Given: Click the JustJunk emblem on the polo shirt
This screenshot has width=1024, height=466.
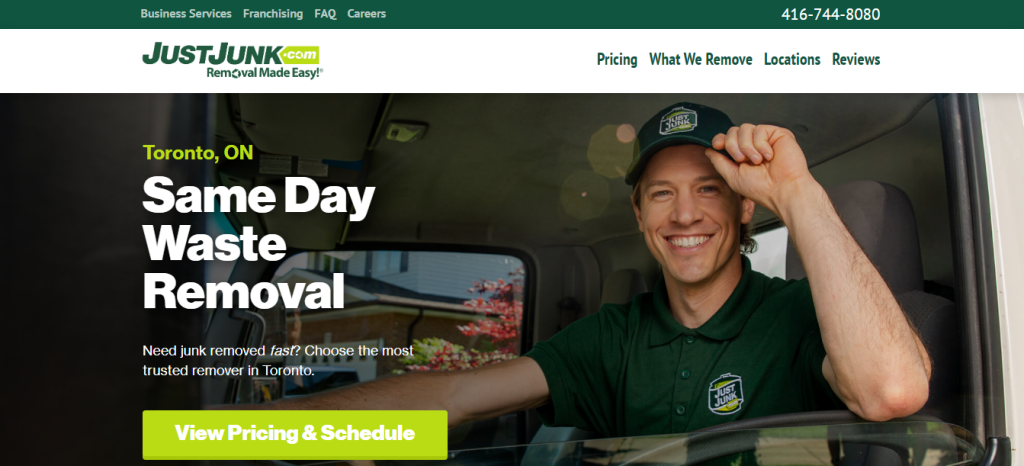Looking at the screenshot, I should (x=726, y=394).
